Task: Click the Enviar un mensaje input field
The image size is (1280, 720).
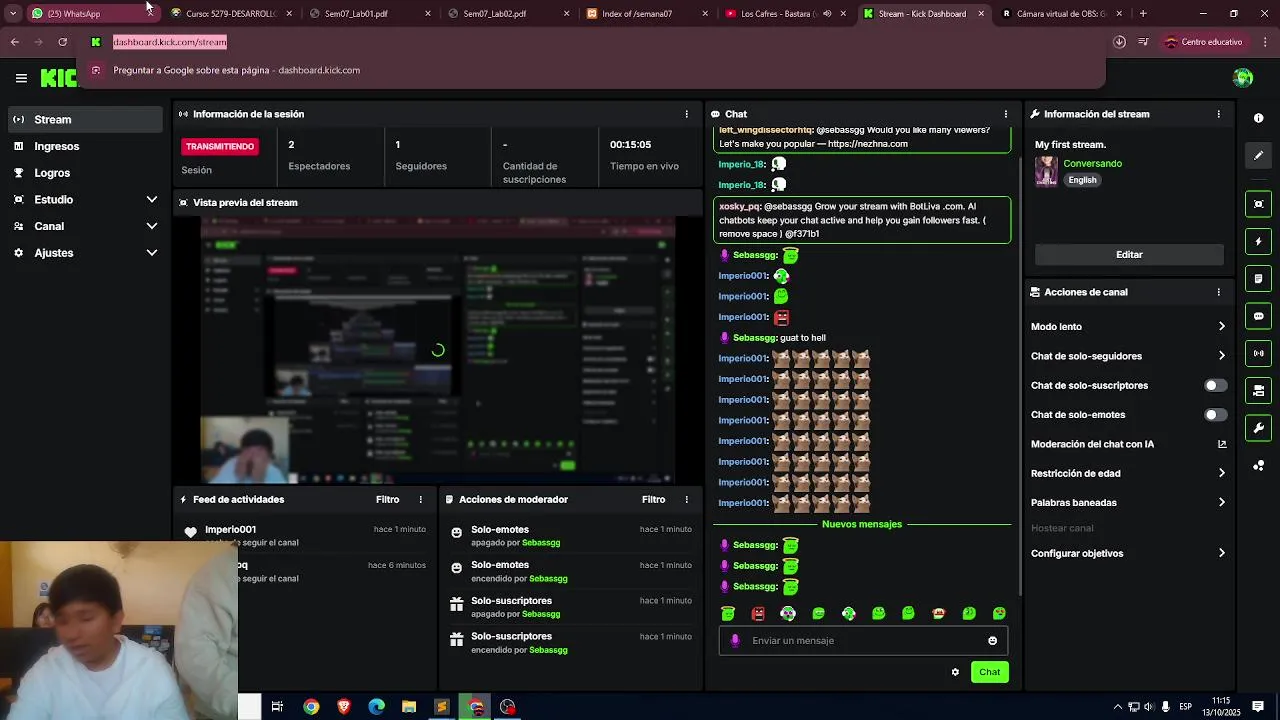Action: pos(862,641)
